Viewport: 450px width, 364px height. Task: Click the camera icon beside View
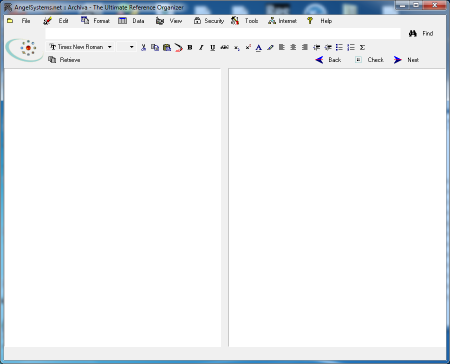160,21
